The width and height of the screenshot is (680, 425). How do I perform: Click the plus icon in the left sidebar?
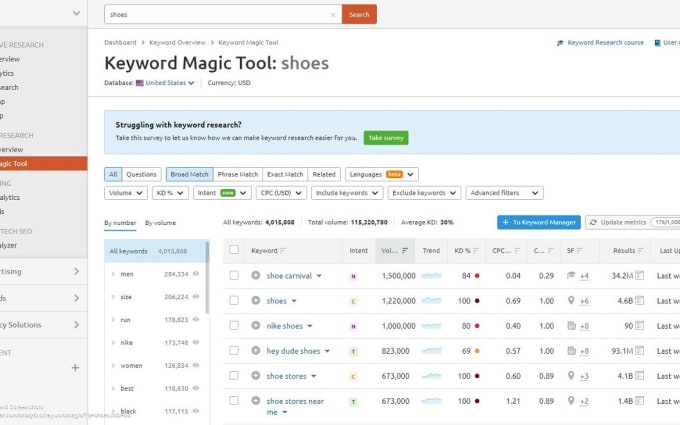pyautogui.click(x=75, y=368)
